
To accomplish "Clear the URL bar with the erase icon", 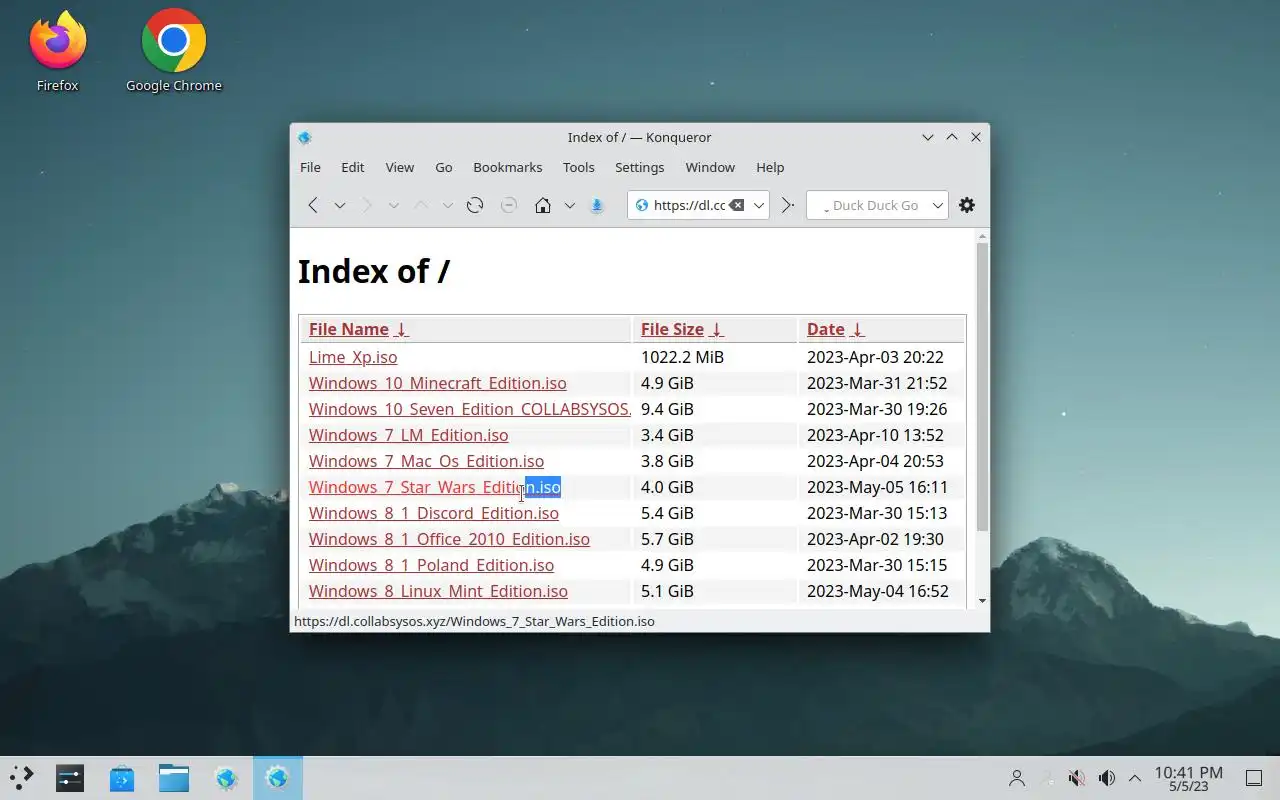I will 736,205.
